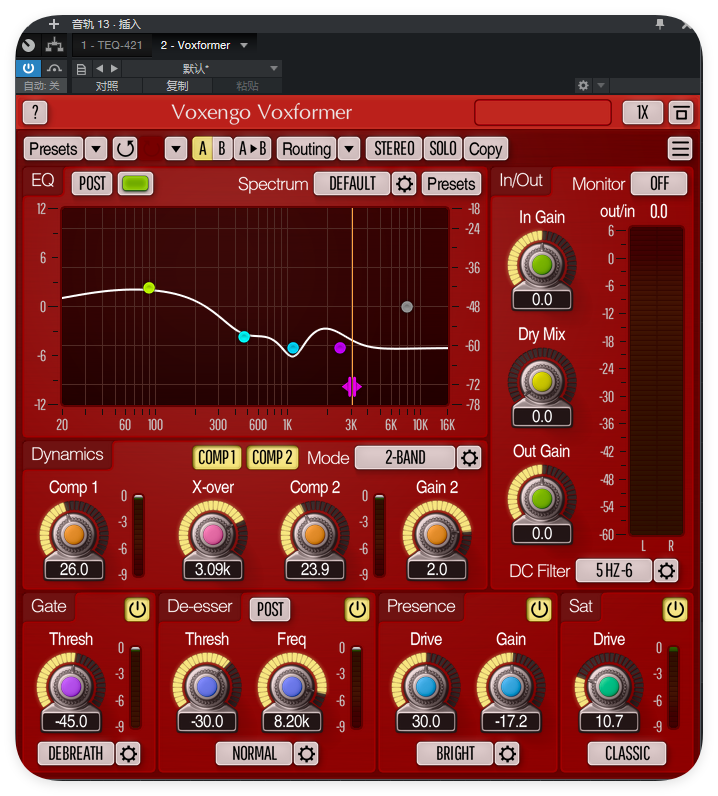Viewport: 718px width, 796px height.
Task: Click the gray disabled EQ band point
Action: [407, 307]
